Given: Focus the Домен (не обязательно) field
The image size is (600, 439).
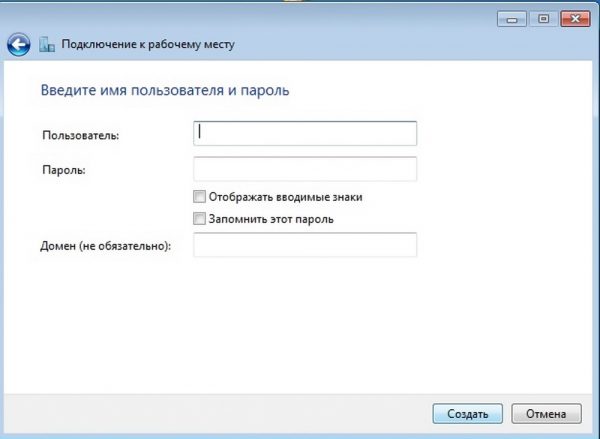Looking at the screenshot, I should point(305,245).
